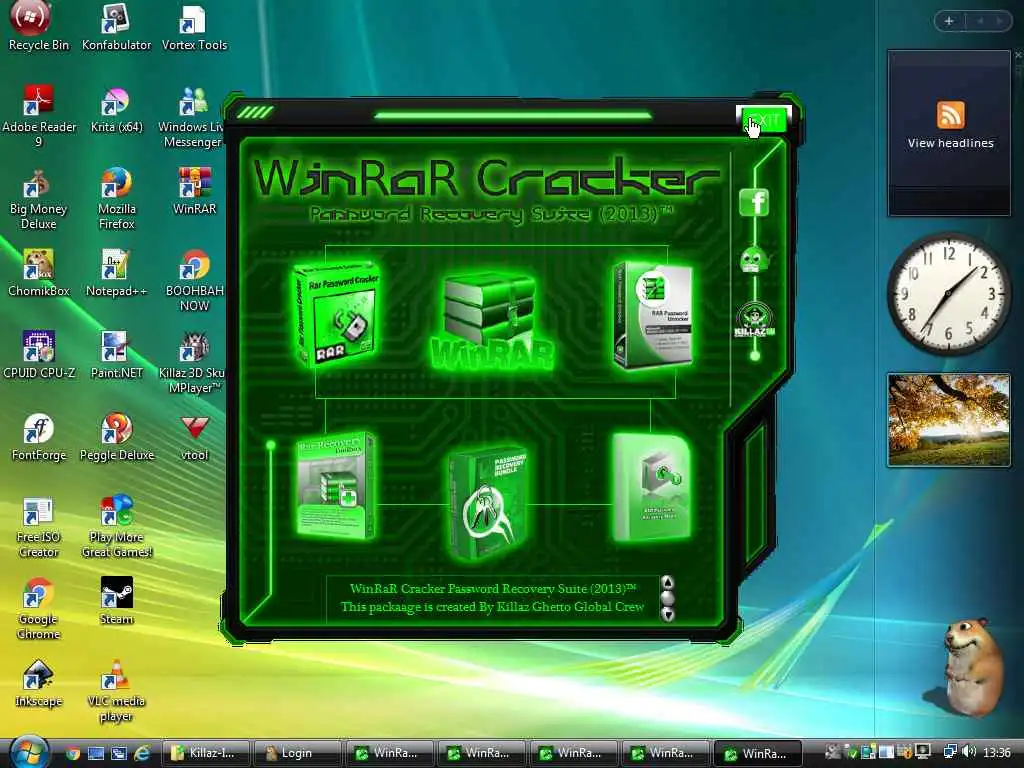This screenshot has height=768, width=1024.
Task: Select the Free ISO Creator shortcut
Action: tap(39, 528)
